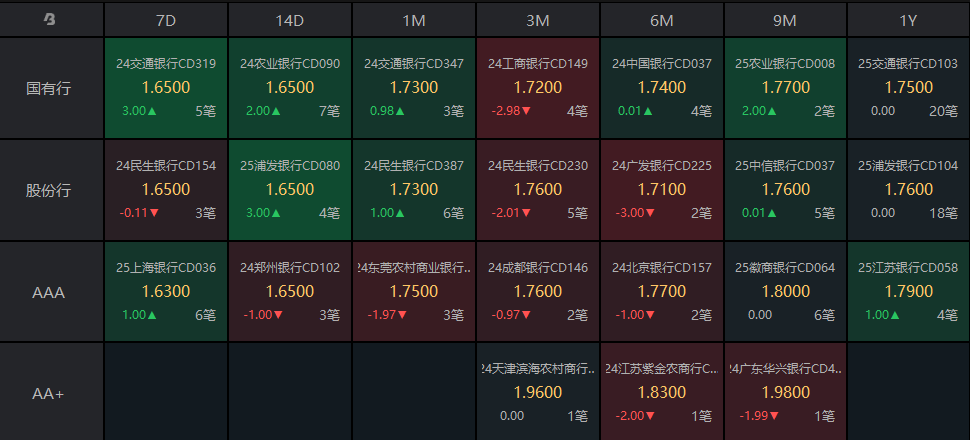Click the 24成都银行CD146 bond name
Screen dimensions: 970x440
click(538, 268)
